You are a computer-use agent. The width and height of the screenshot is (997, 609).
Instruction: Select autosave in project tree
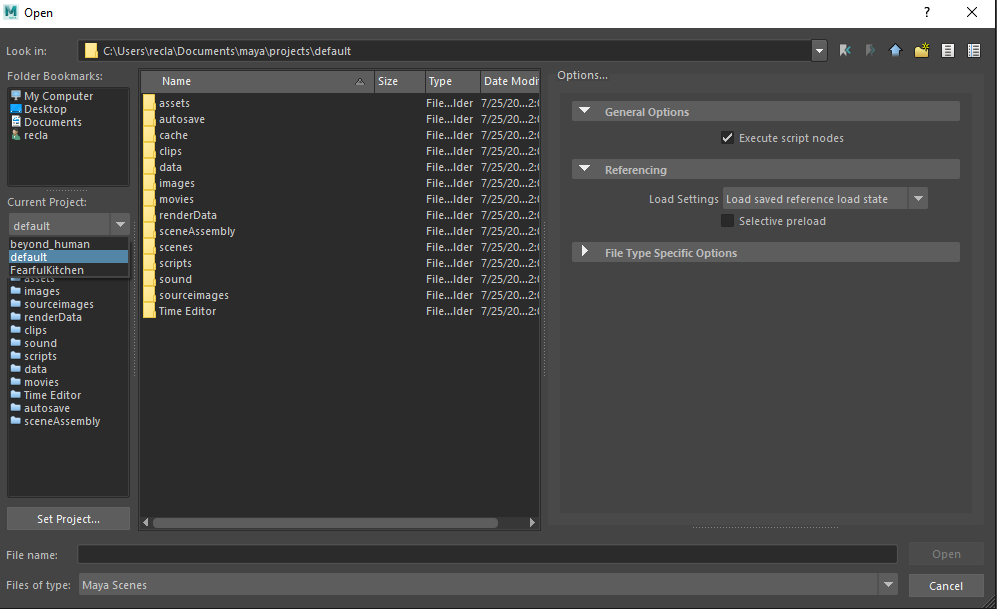coord(40,408)
